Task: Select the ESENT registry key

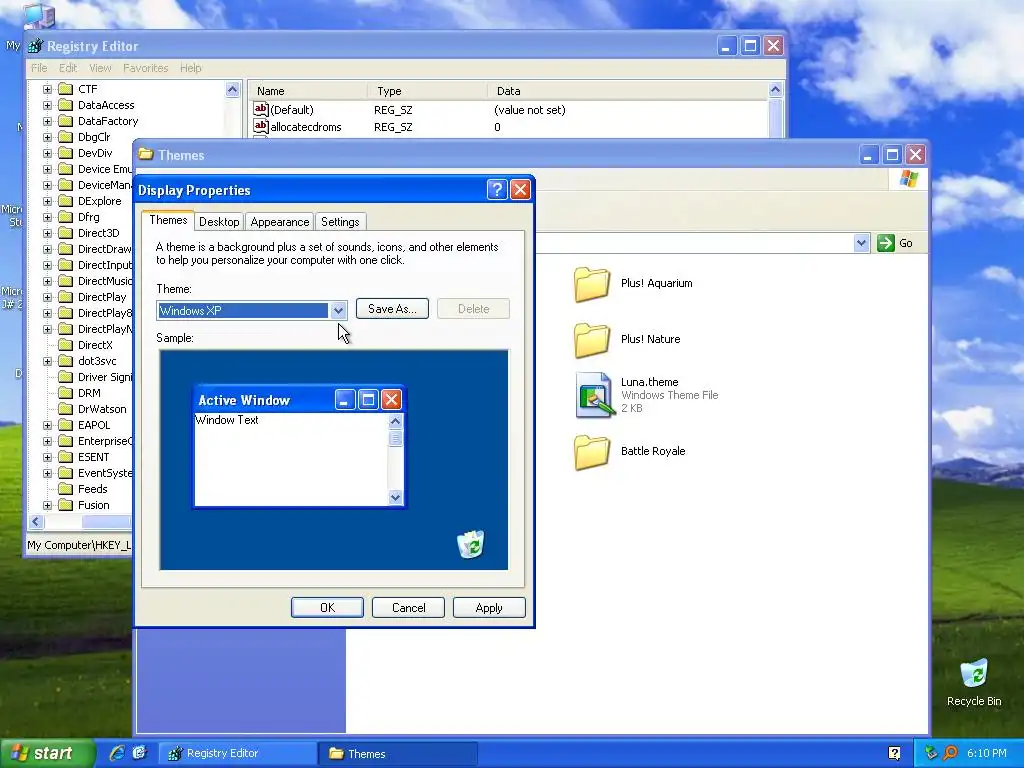Action: 93,457
